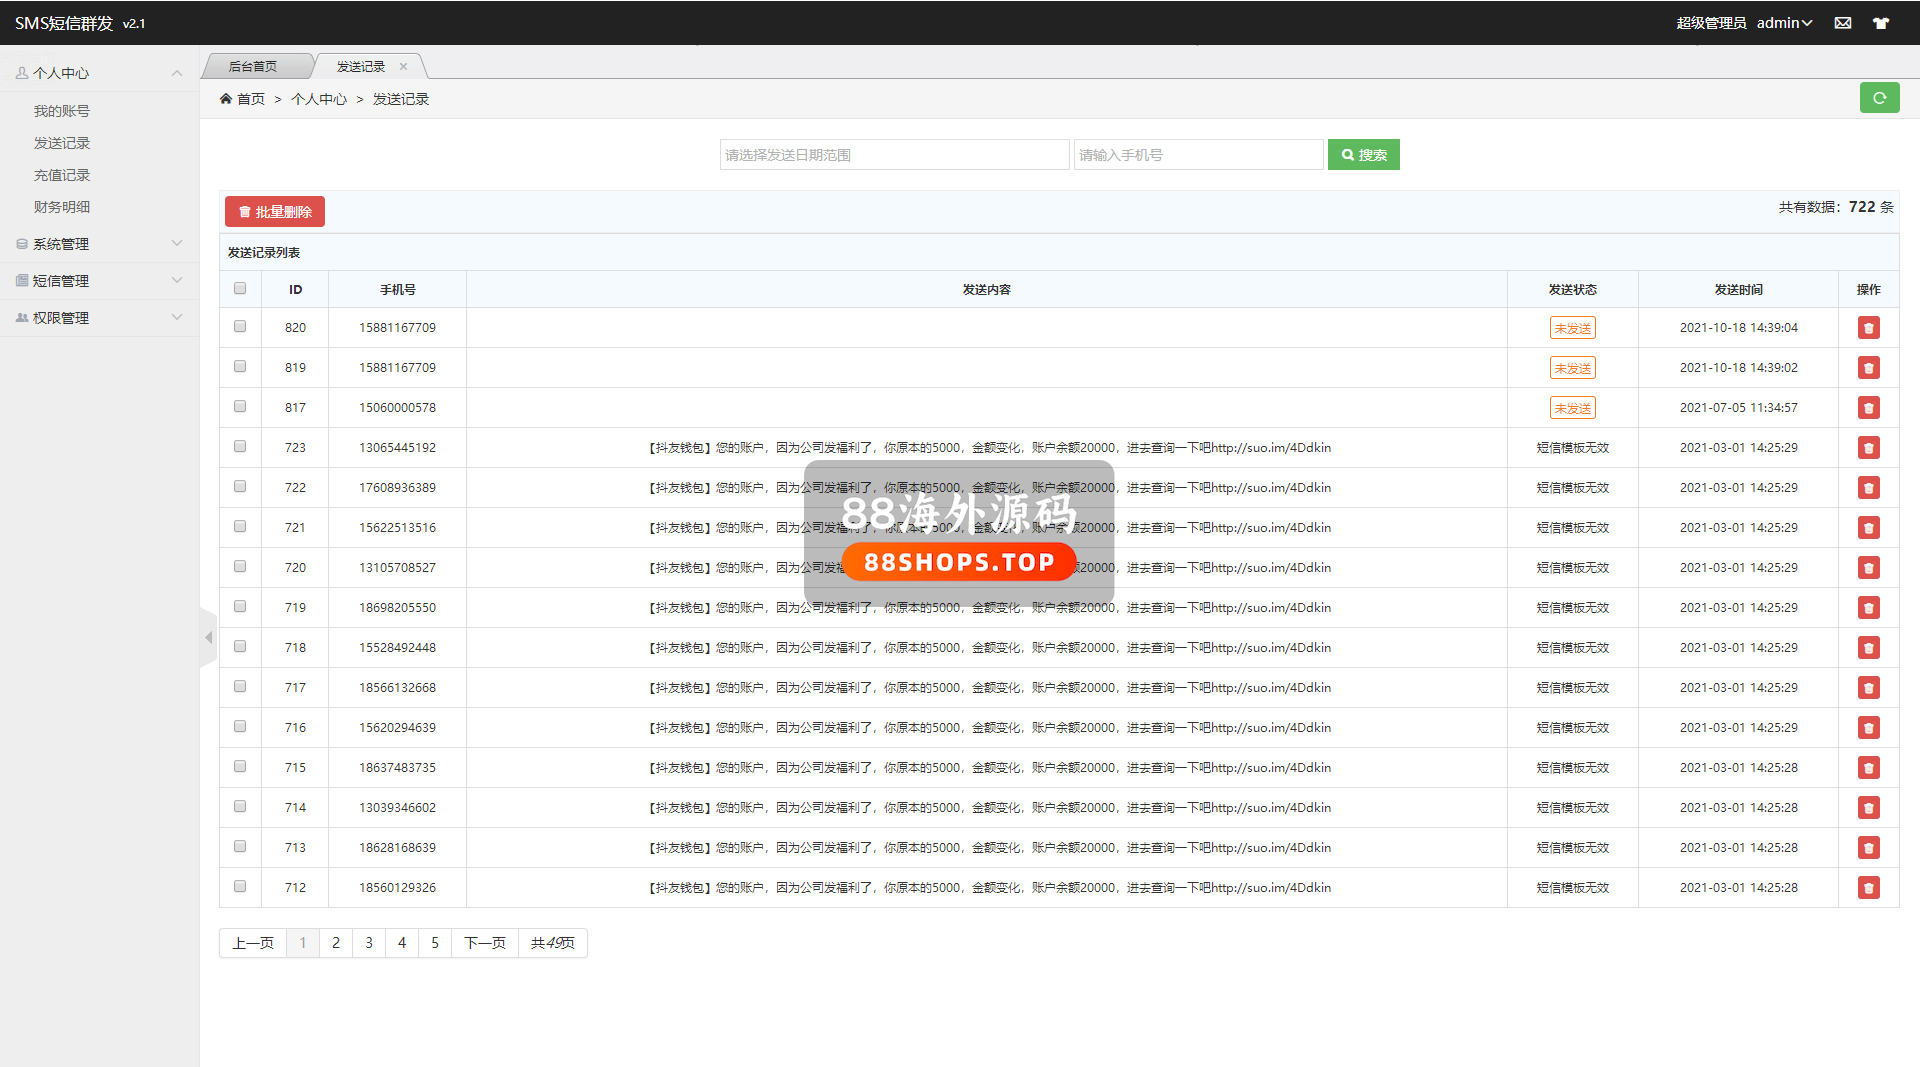Go to 下一页 in pagination
This screenshot has height=1067, width=1920.
coord(485,943)
